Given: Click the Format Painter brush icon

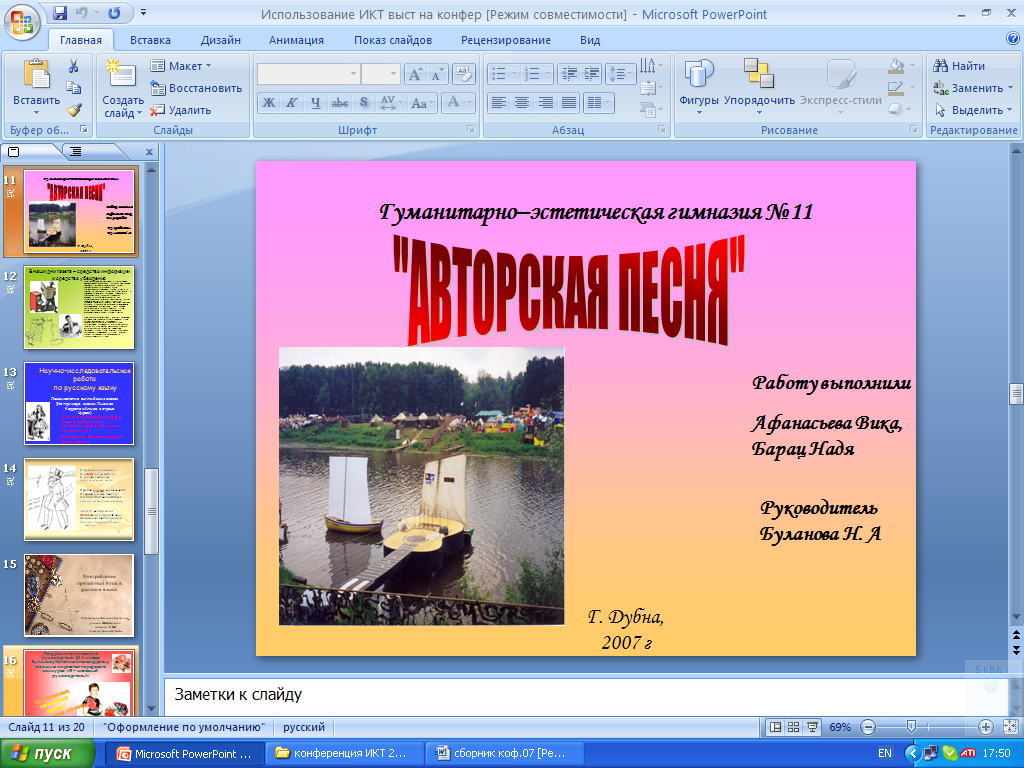Looking at the screenshot, I should coord(74,110).
